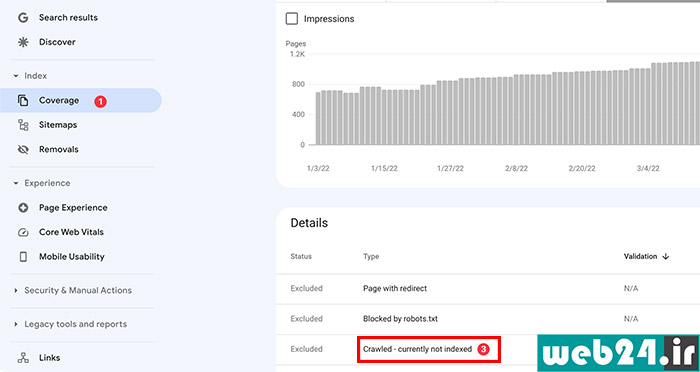The width and height of the screenshot is (700, 372).
Task: Open Core Web Vitals report
Action: (x=71, y=232)
